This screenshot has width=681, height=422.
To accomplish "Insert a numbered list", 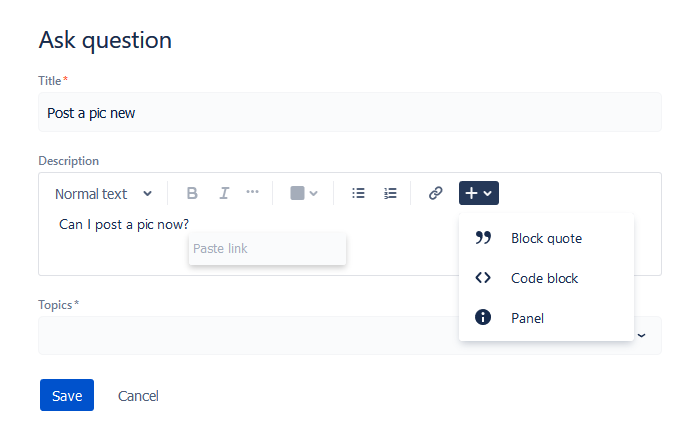I will coord(390,193).
